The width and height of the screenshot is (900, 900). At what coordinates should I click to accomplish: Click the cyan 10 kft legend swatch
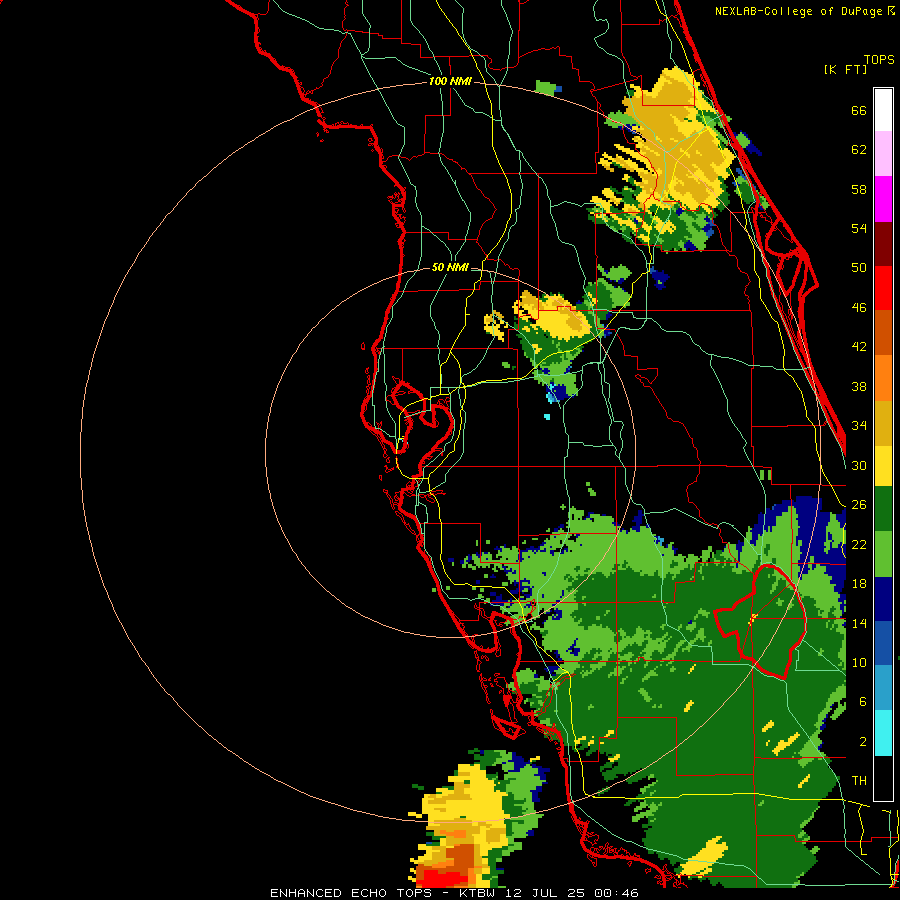pyautogui.click(x=883, y=733)
